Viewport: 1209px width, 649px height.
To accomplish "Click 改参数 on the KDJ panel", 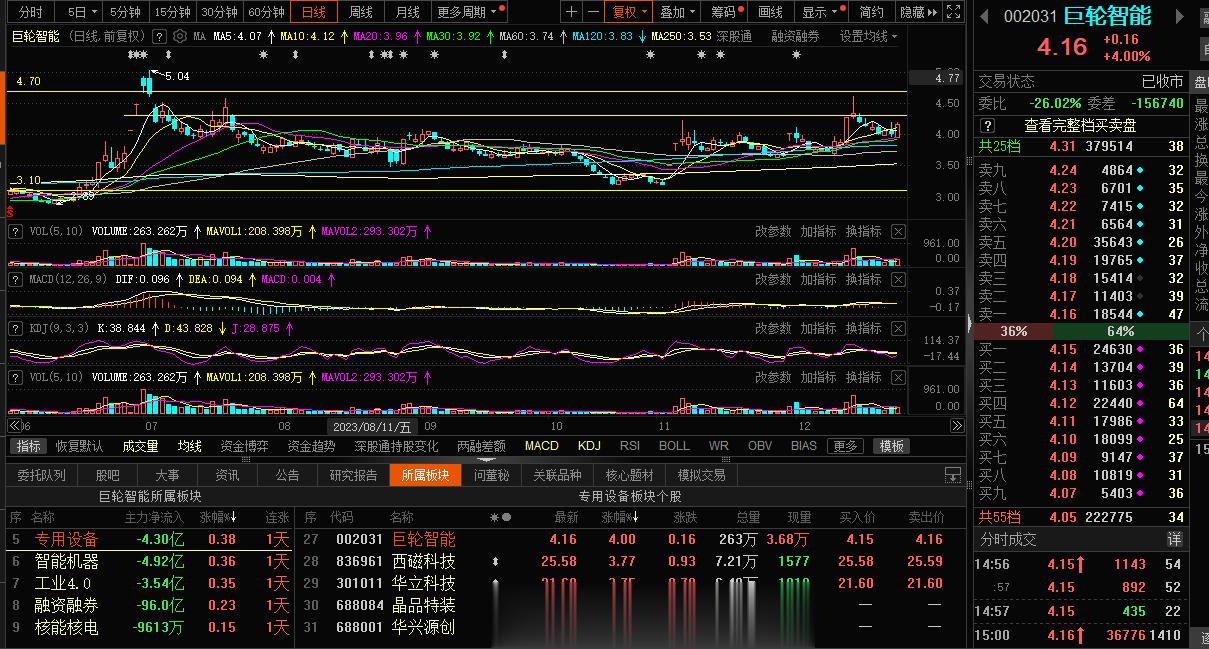I will tap(773, 328).
